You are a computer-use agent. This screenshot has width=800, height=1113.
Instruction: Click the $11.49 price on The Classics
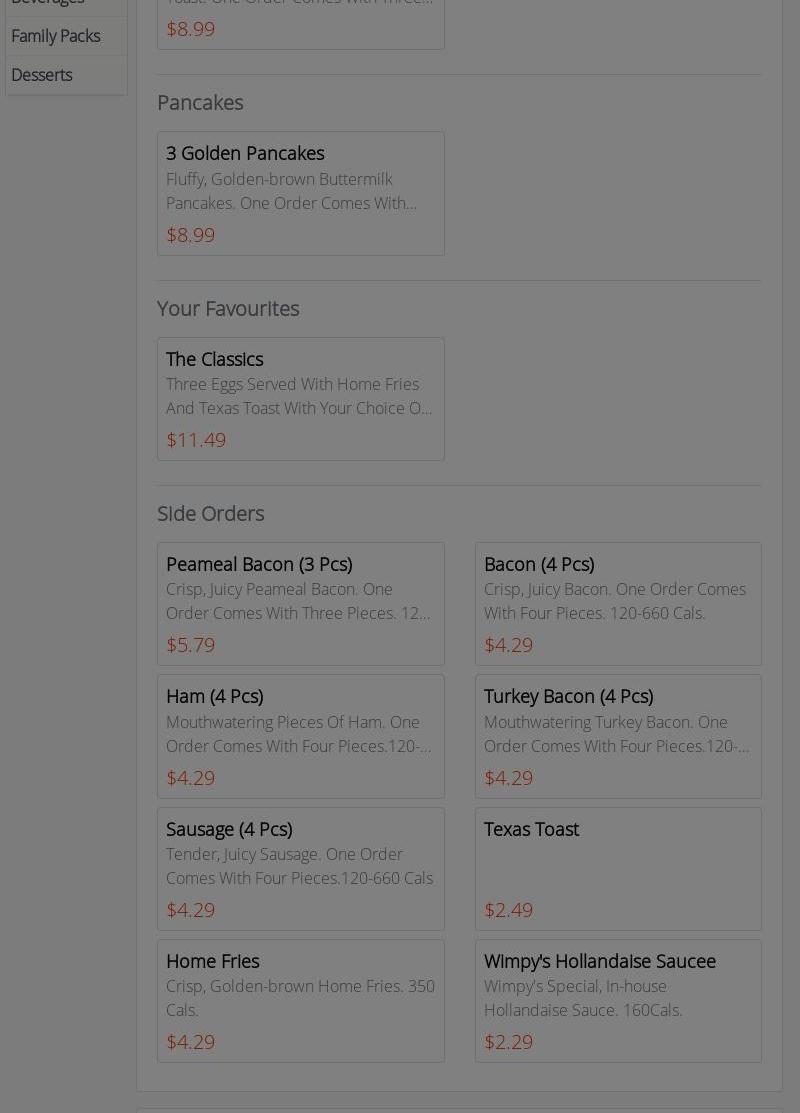point(196,440)
